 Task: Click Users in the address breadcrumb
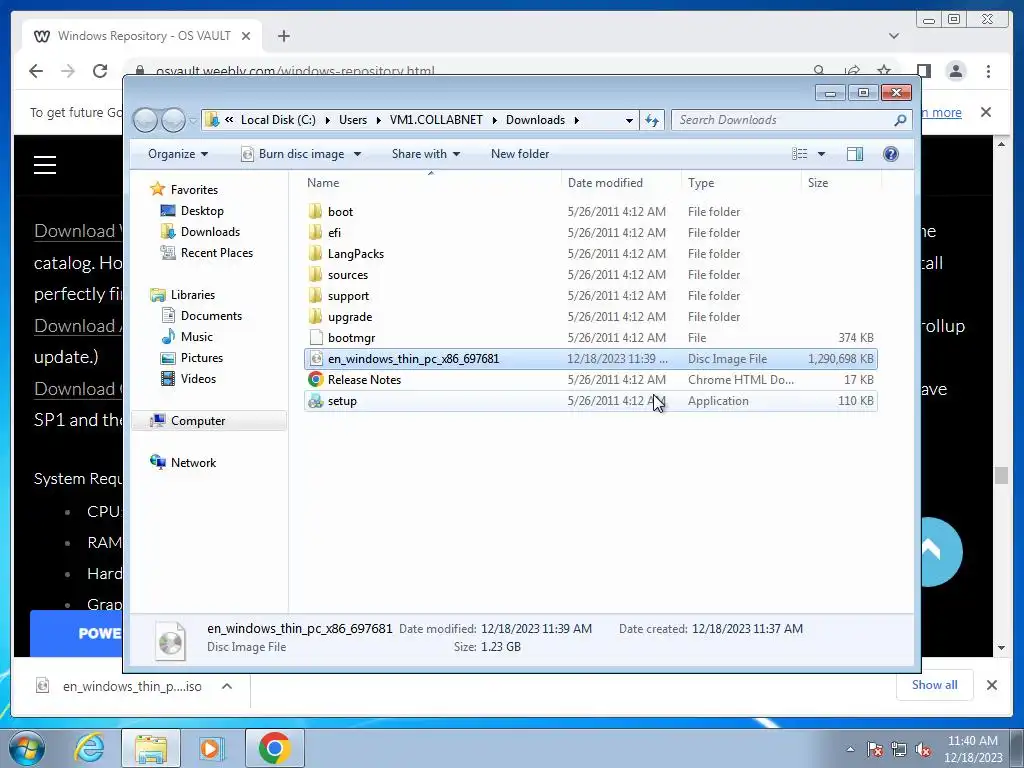coord(353,120)
